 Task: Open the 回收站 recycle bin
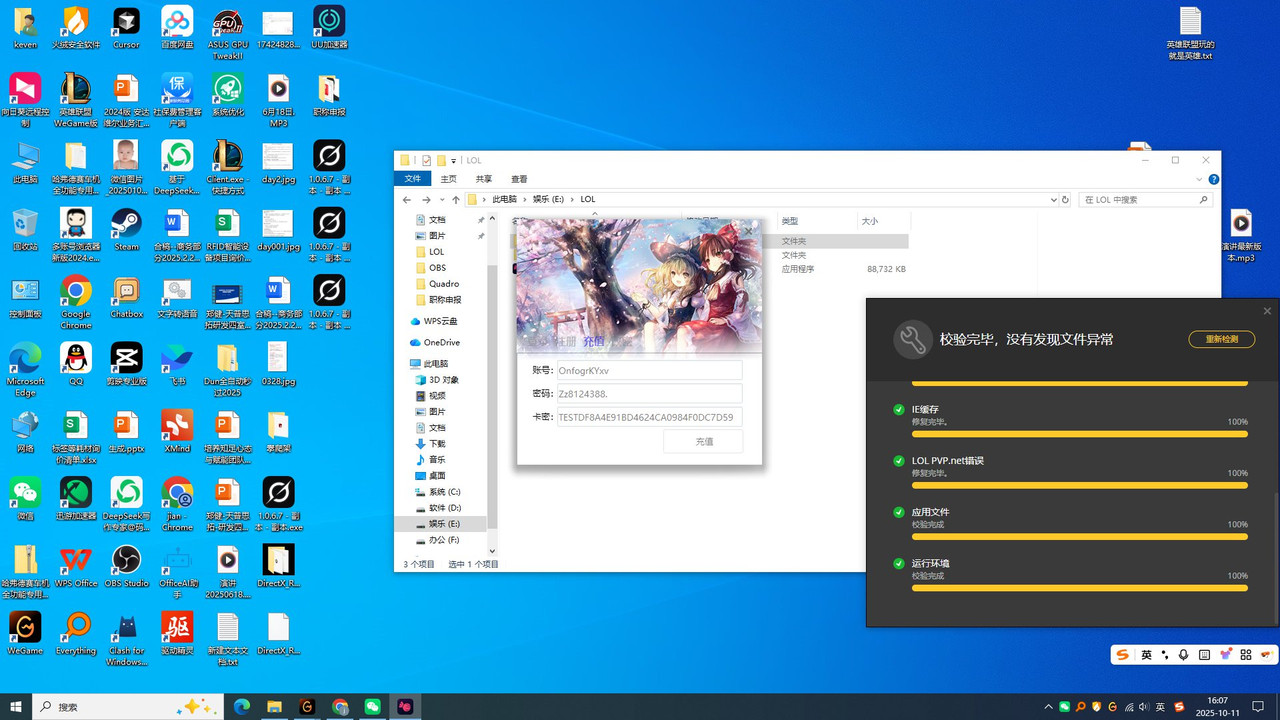point(25,229)
